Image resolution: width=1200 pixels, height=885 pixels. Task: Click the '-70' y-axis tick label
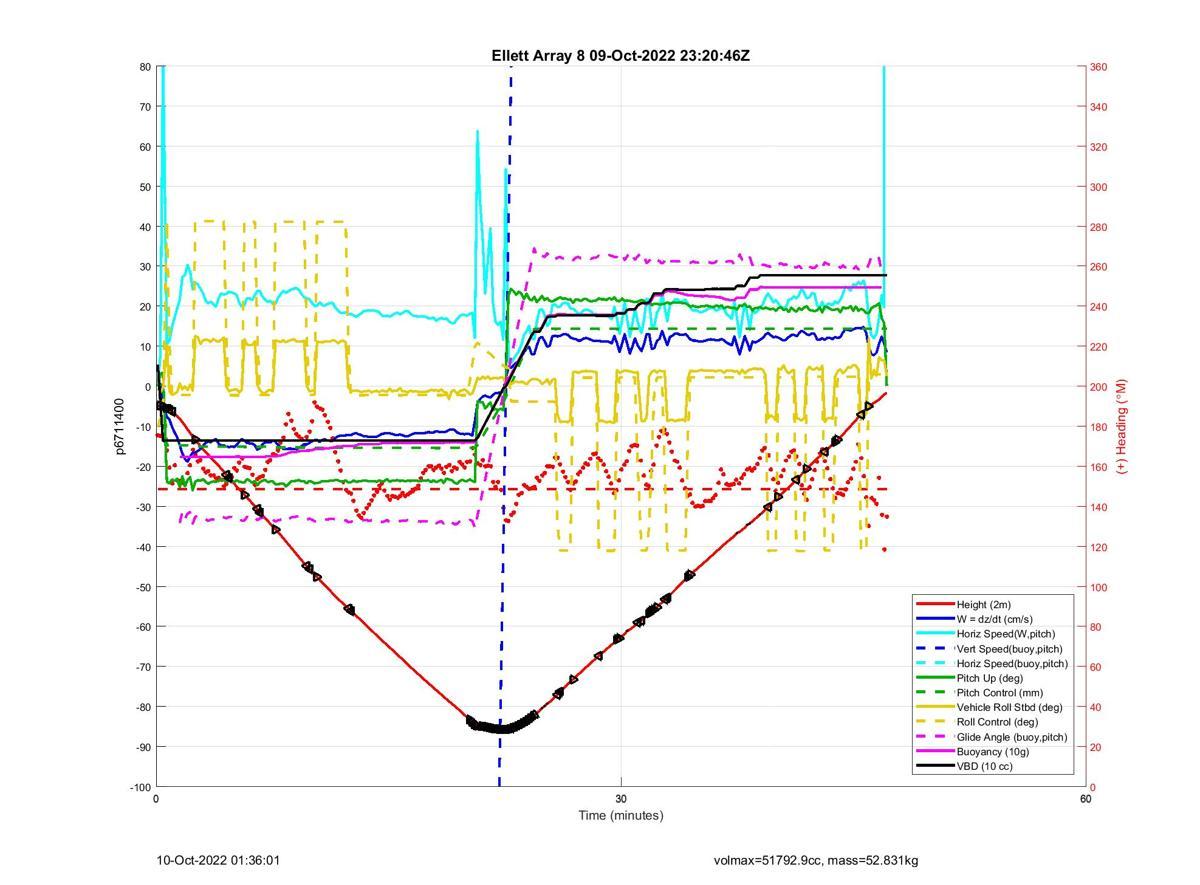[x=142, y=667]
